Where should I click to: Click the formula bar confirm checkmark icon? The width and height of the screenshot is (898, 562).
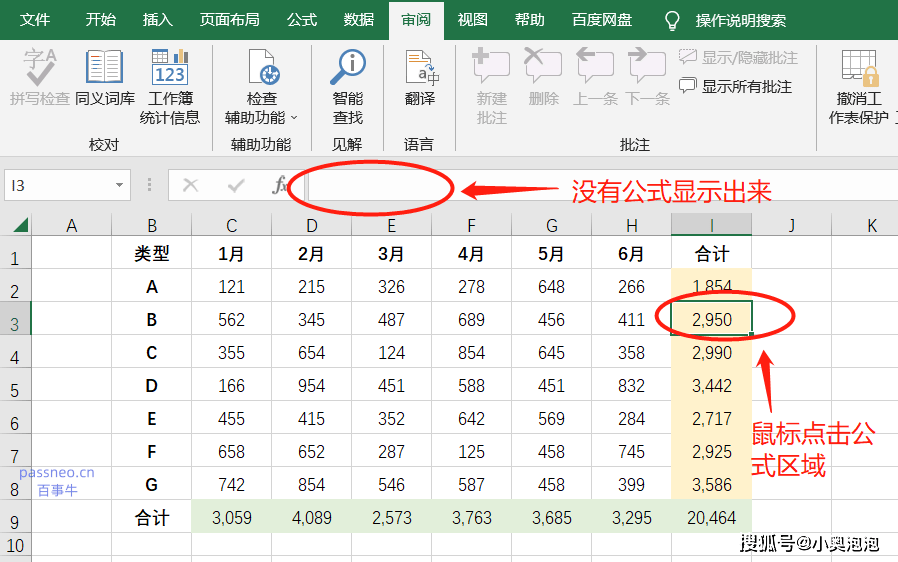point(235,185)
